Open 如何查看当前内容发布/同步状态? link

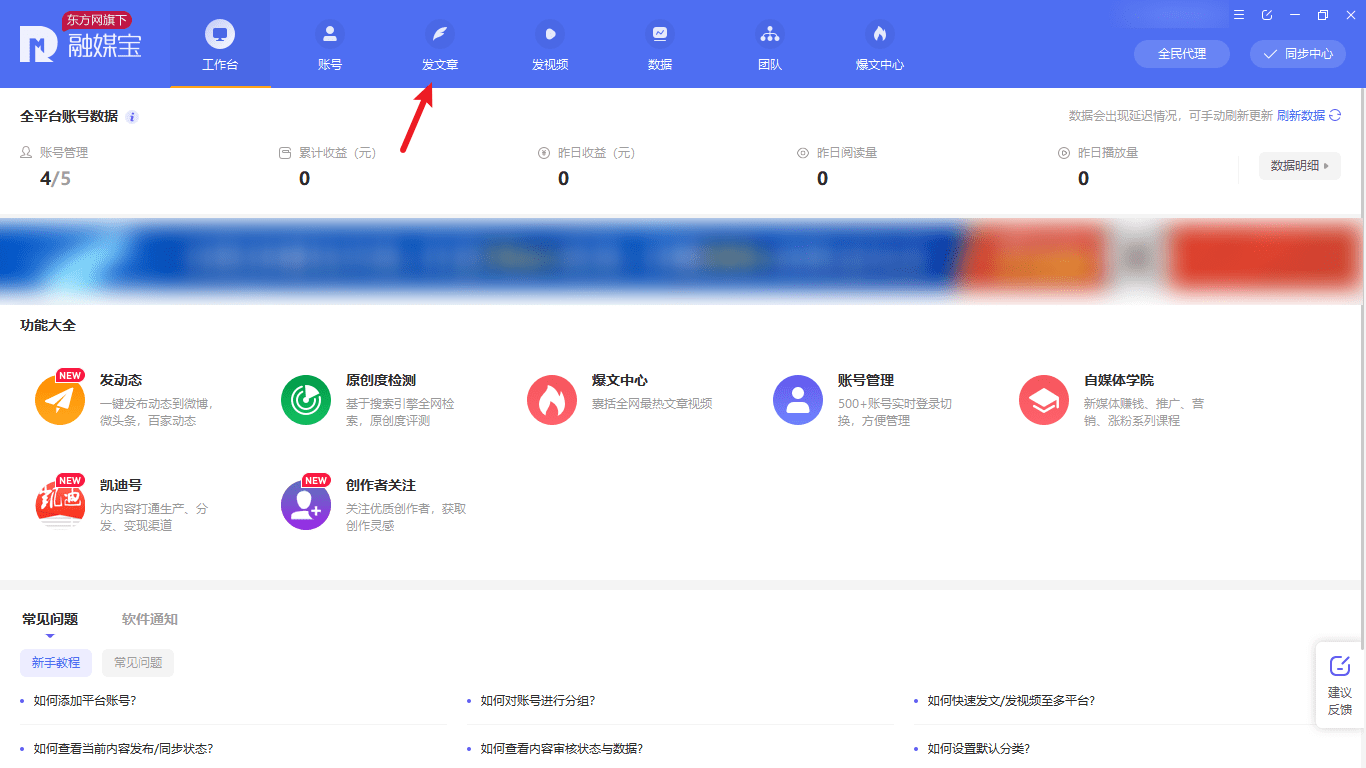(123, 748)
